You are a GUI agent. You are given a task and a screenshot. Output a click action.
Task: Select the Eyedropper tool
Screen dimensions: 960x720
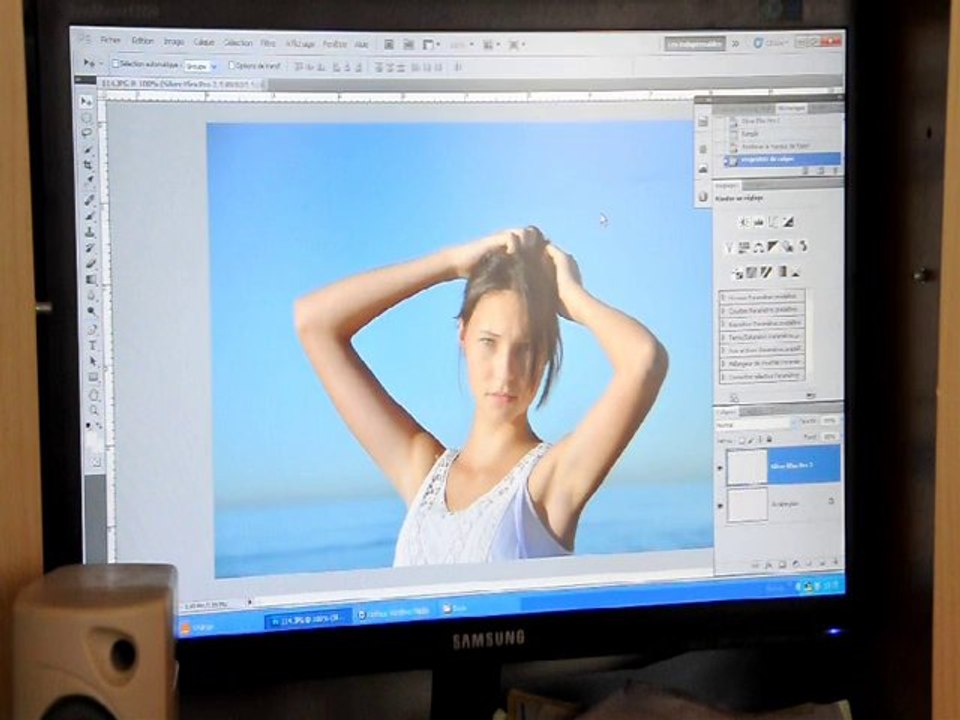(x=89, y=181)
